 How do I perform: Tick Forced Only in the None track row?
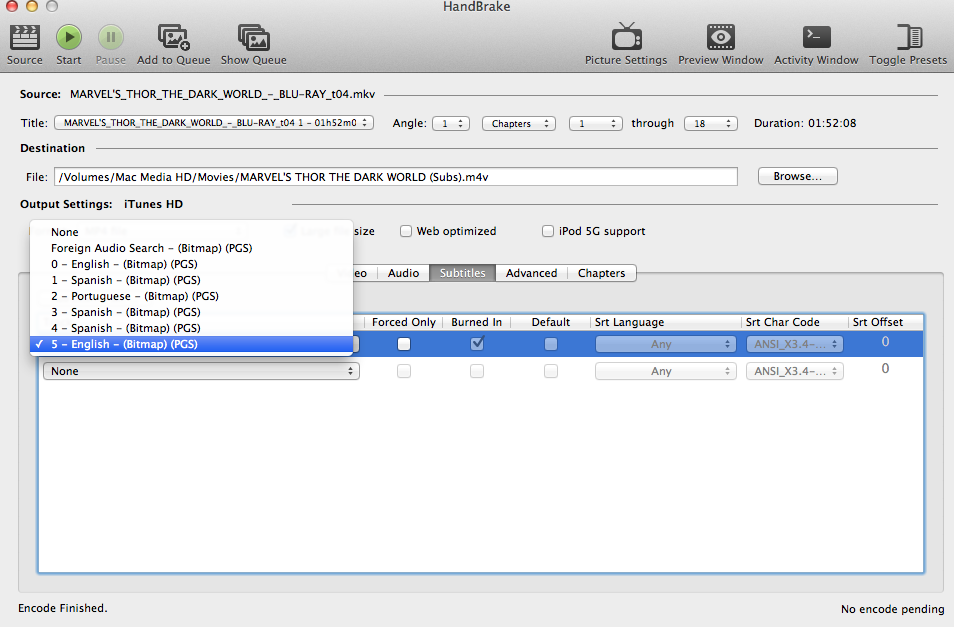pyautogui.click(x=404, y=371)
